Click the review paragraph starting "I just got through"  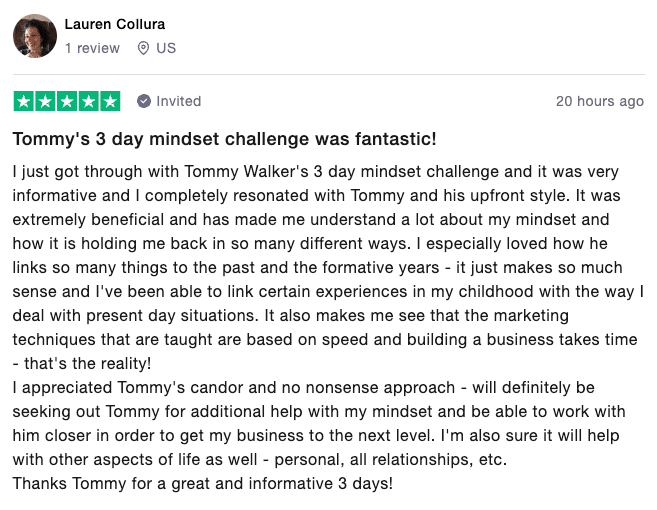pos(328,267)
